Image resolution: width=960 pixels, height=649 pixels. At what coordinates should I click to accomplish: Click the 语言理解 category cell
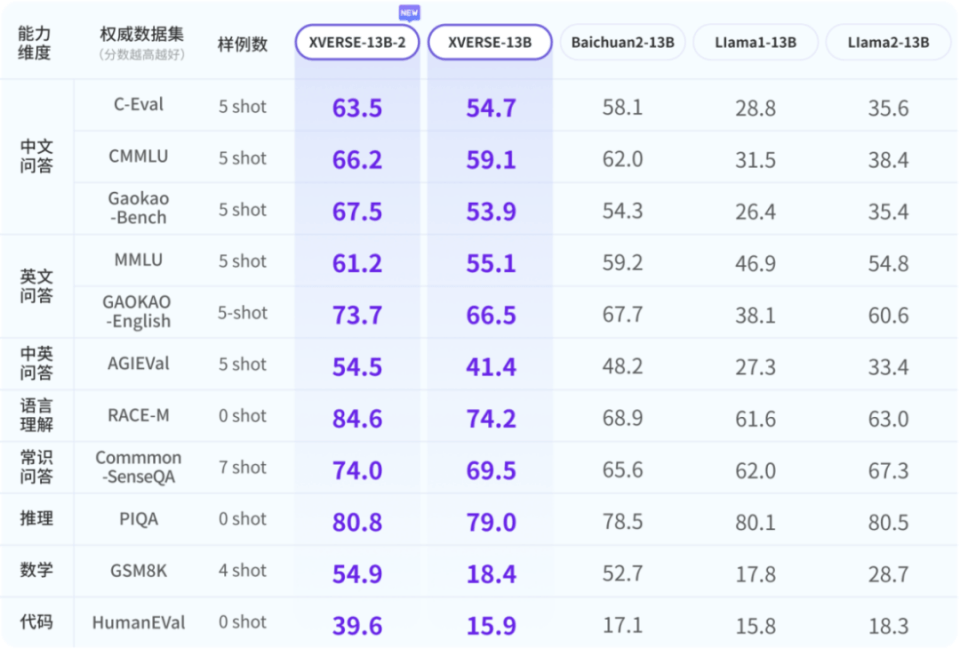37,416
